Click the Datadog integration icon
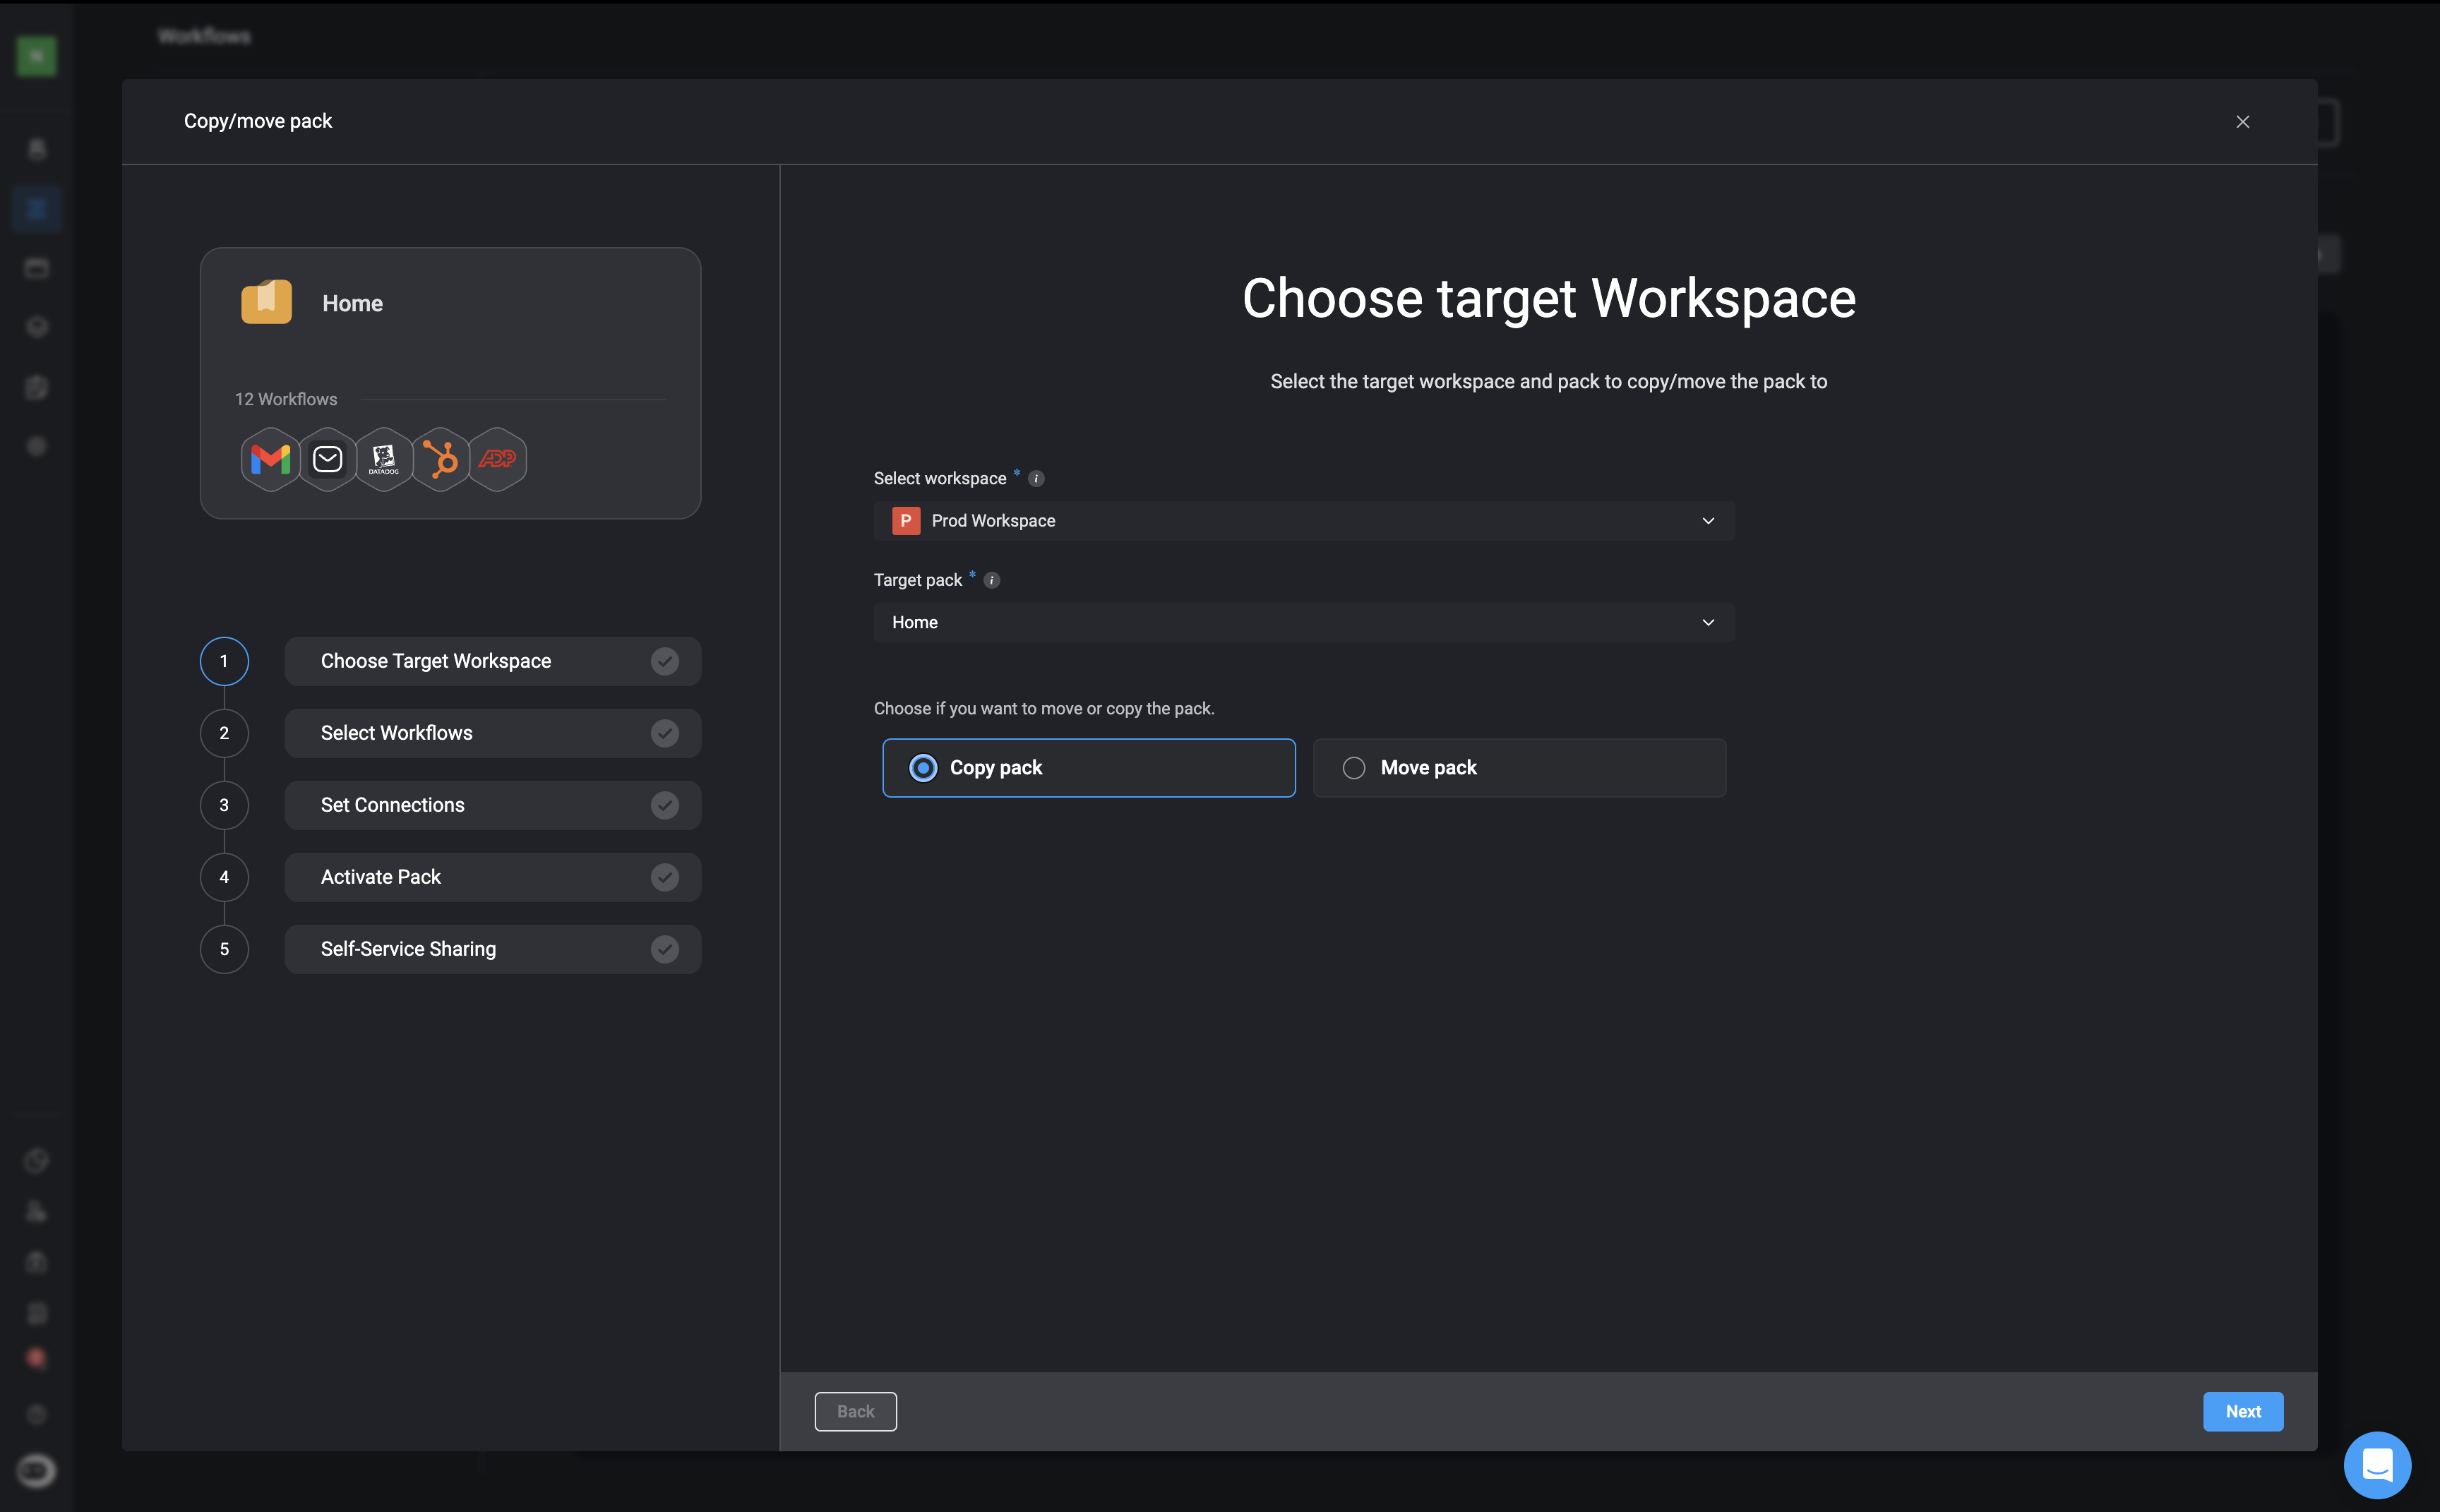The height and width of the screenshot is (1512, 2440). click(384, 459)
